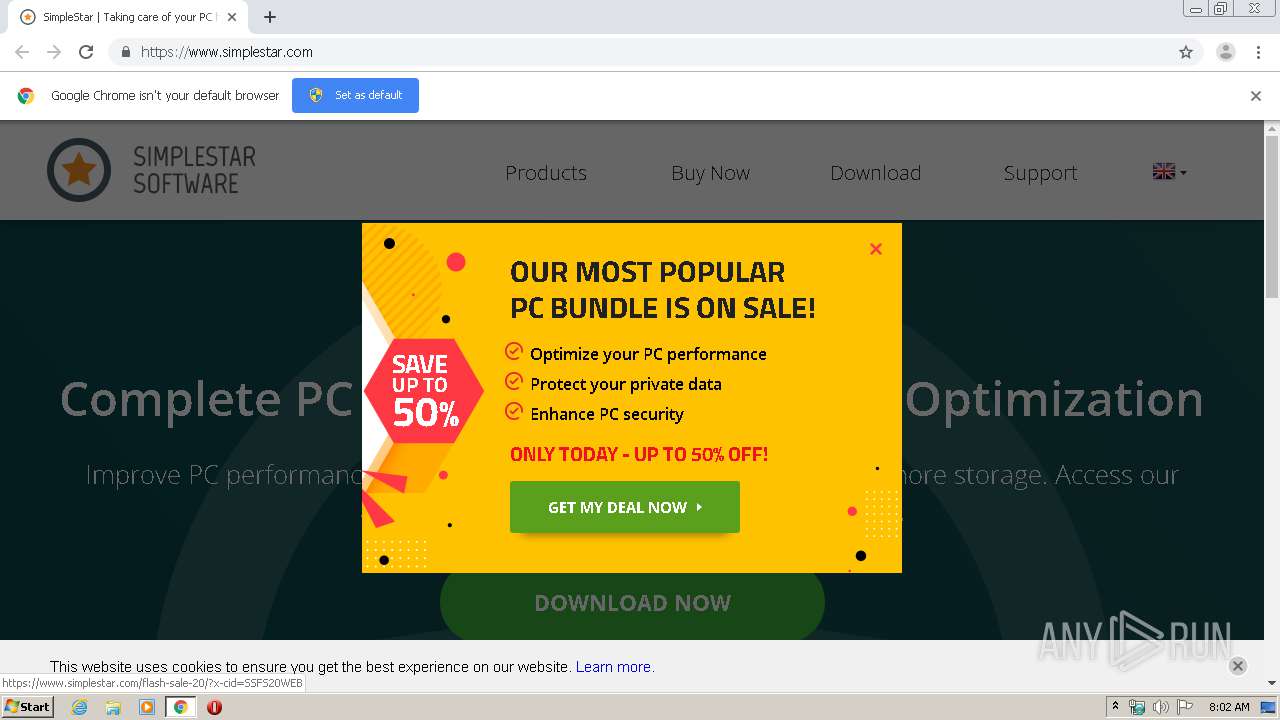Open the language flag dropdown
The width and height of the screenshot is (1280, 720).
pyautogui.click(x=1169, y=172)
